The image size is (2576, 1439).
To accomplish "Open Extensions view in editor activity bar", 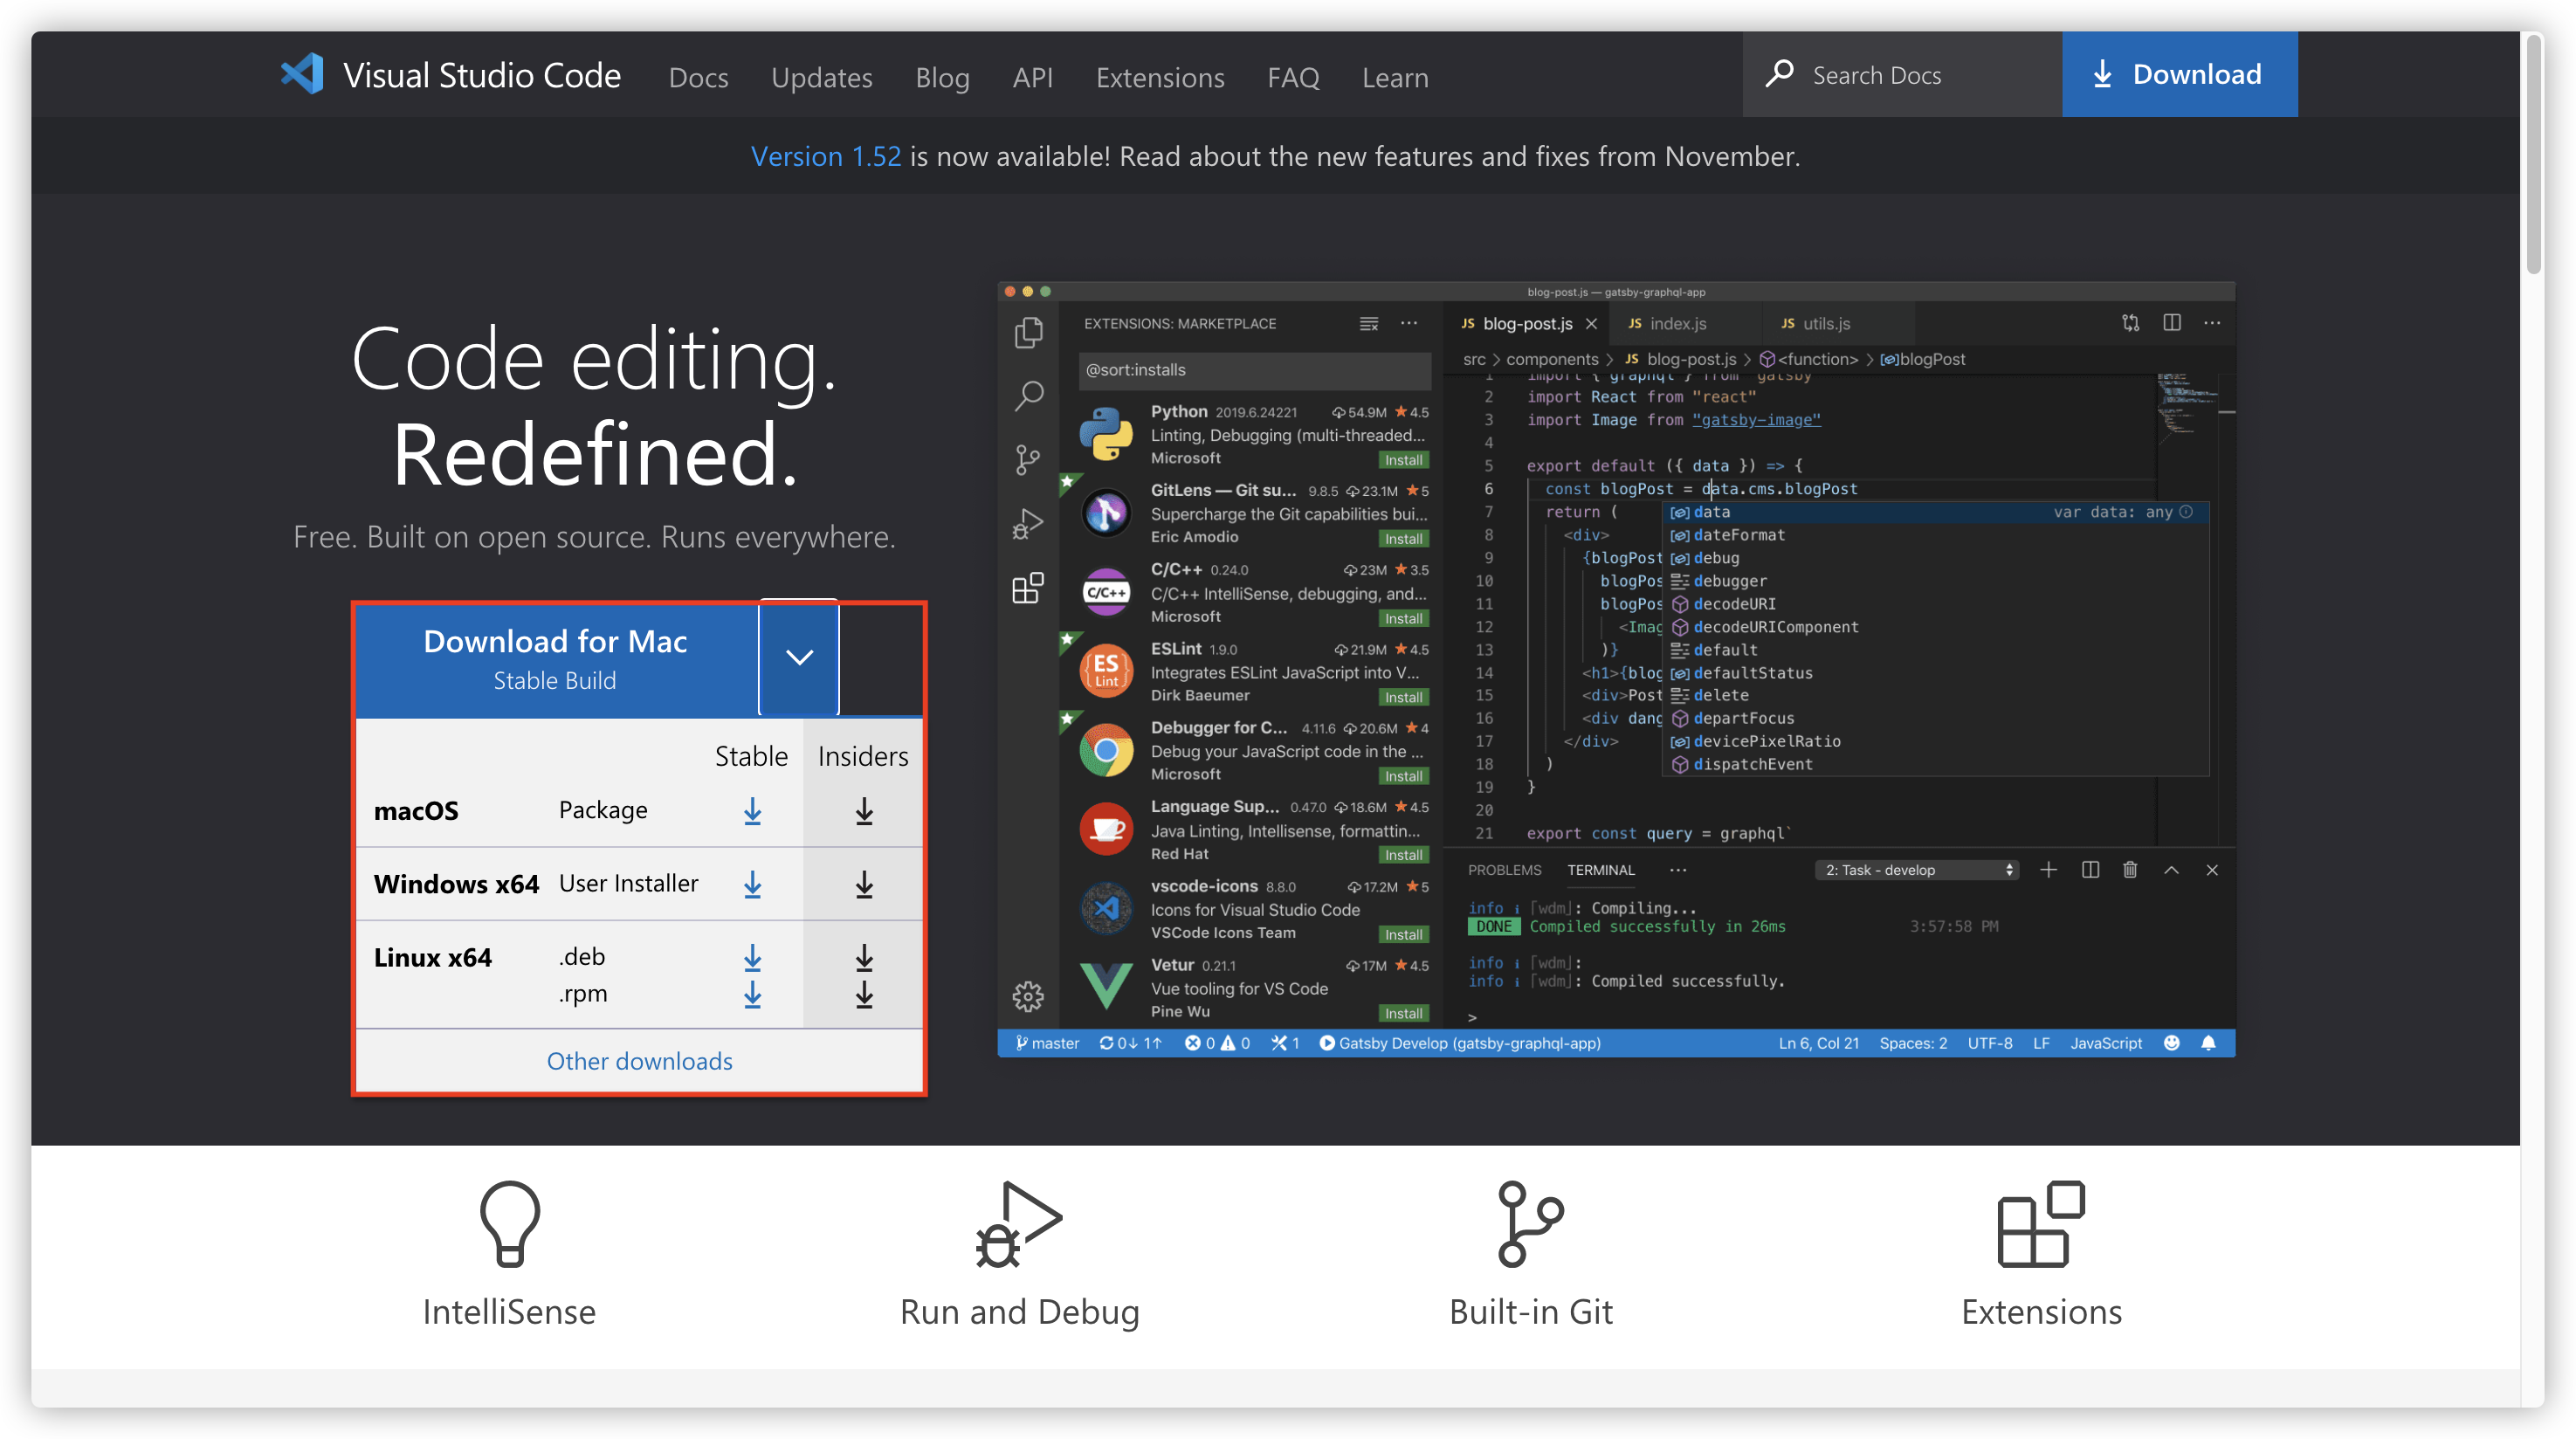I will point(1028,588).
